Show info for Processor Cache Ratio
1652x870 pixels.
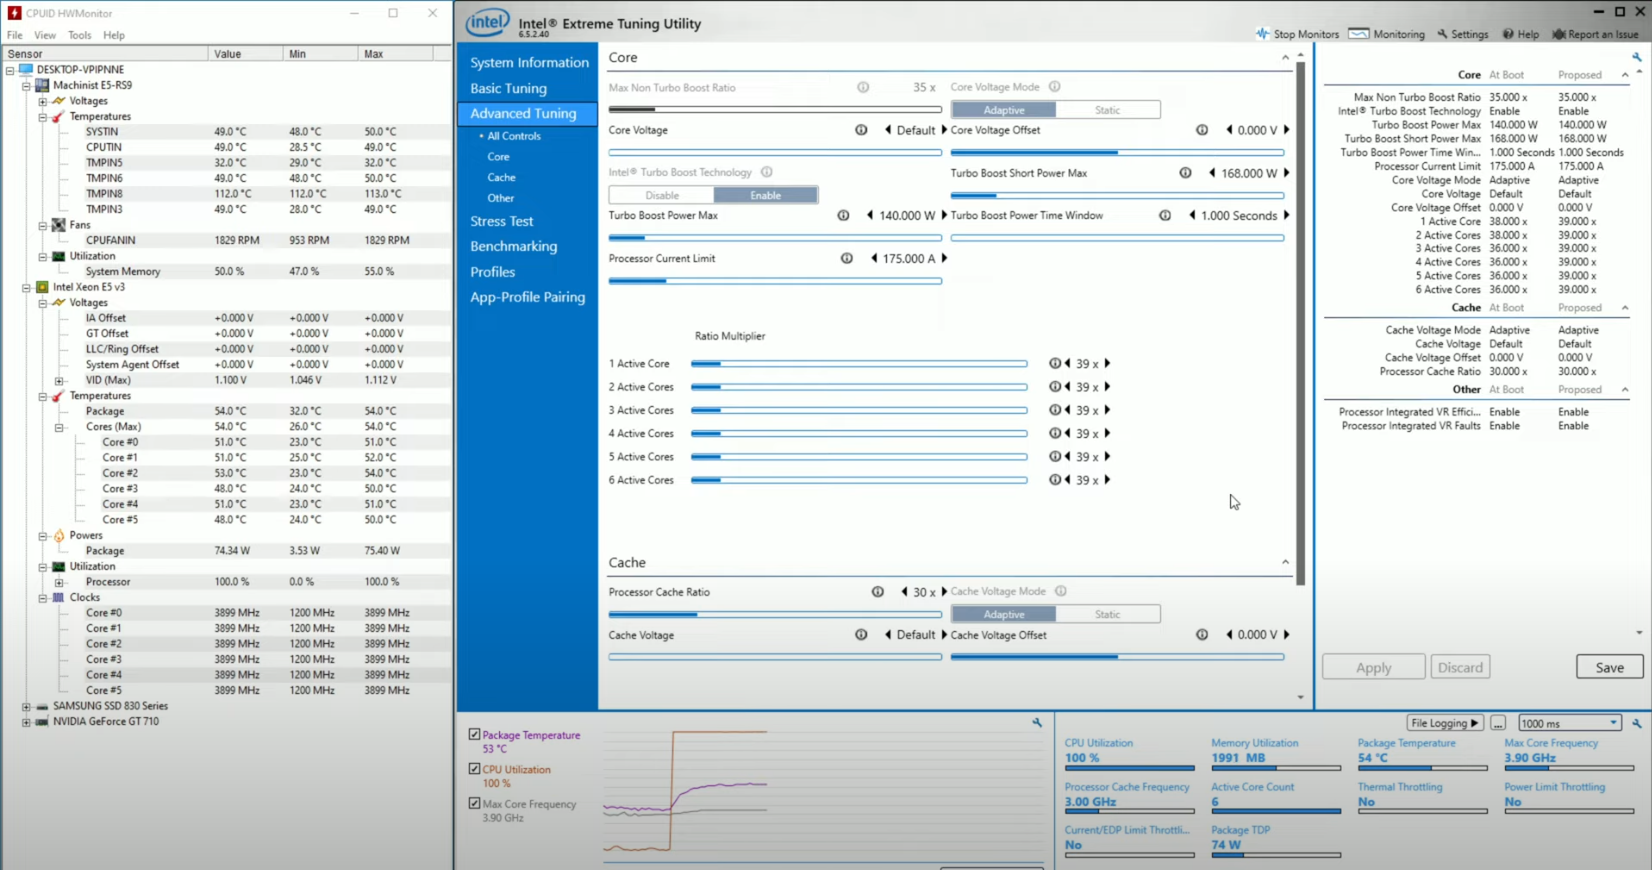click(x=877, y=592)
